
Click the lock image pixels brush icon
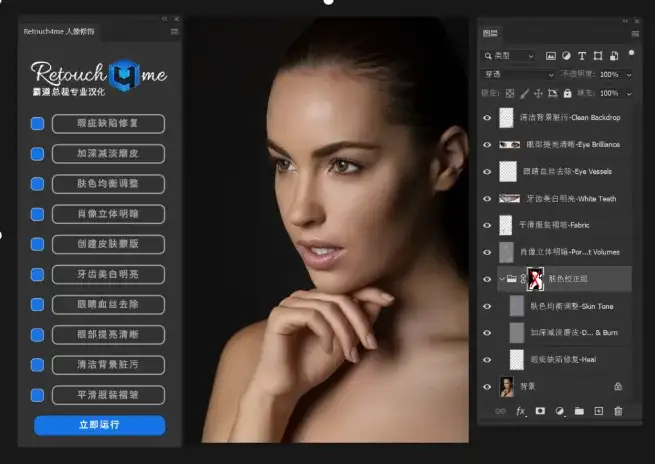(x=524, y=93)
